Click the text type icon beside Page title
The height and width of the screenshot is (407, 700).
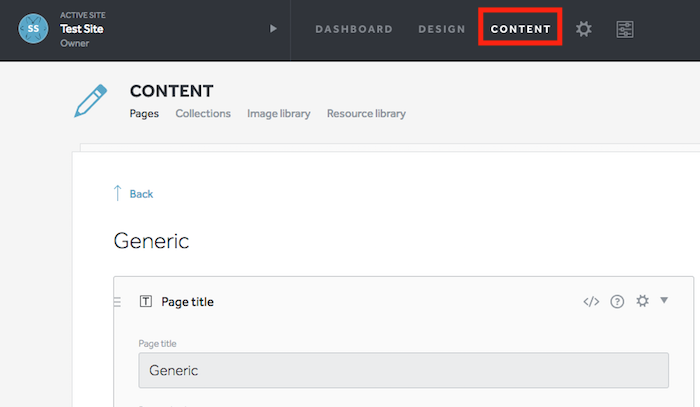[146, 301]
